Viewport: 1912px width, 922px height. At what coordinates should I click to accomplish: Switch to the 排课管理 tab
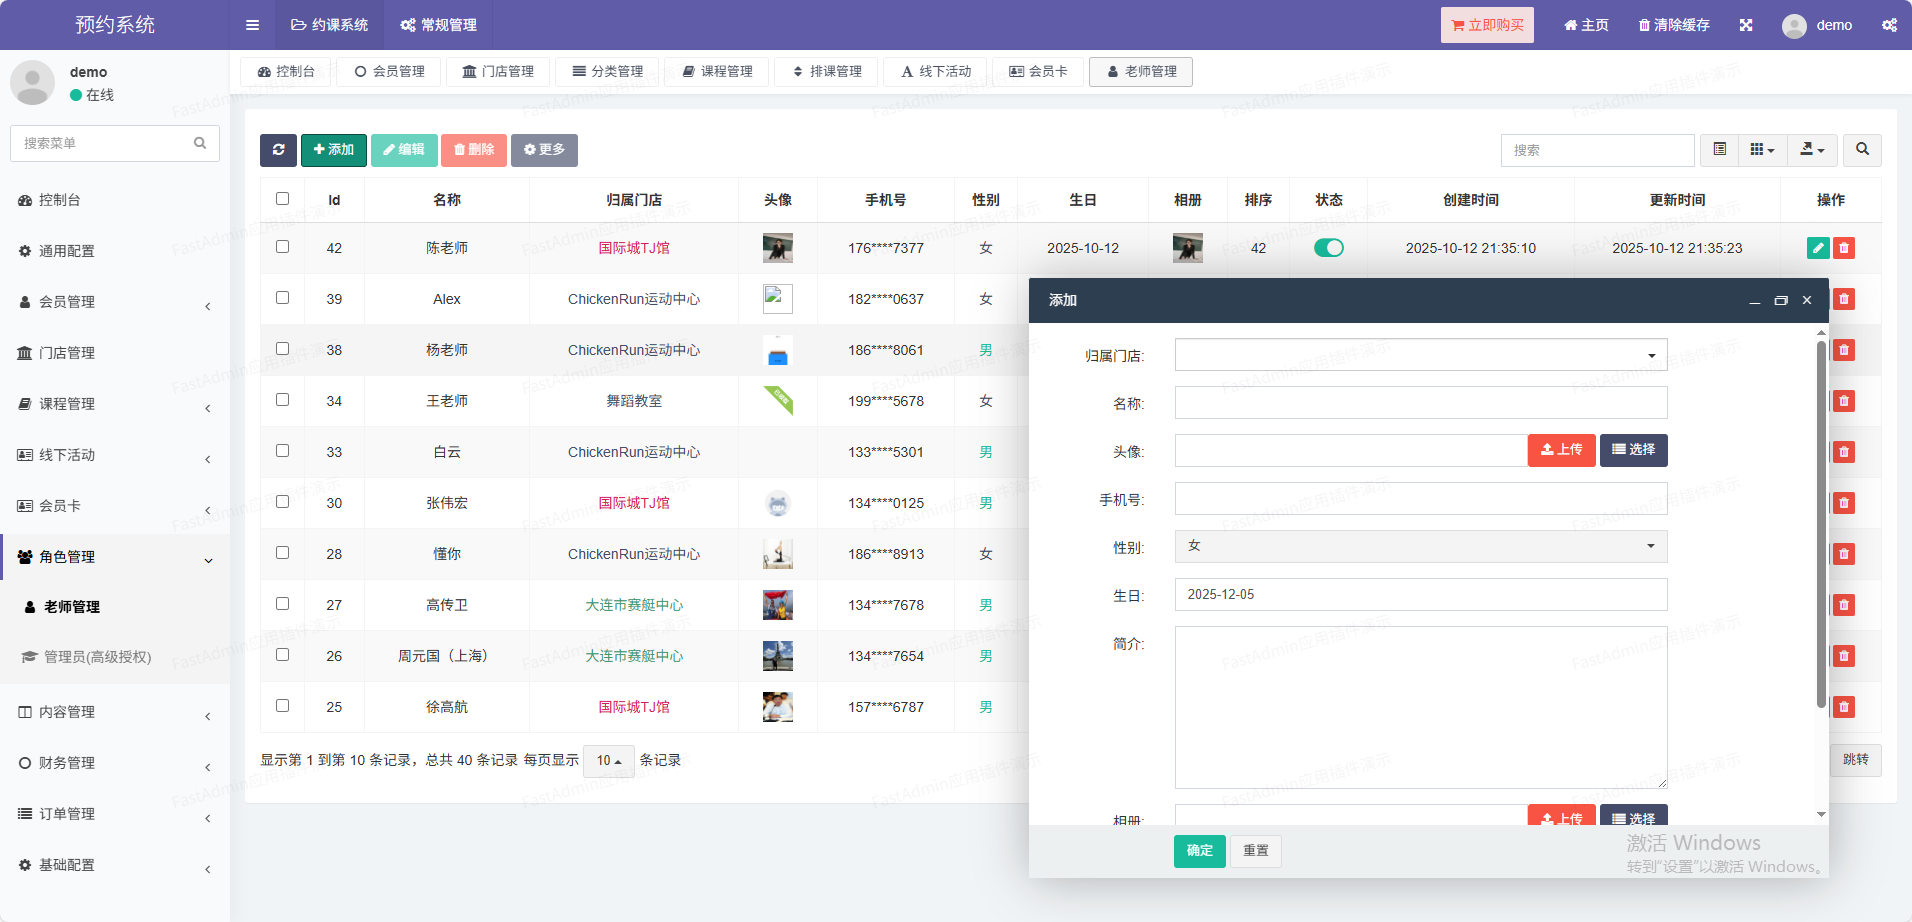click(826, 72)
